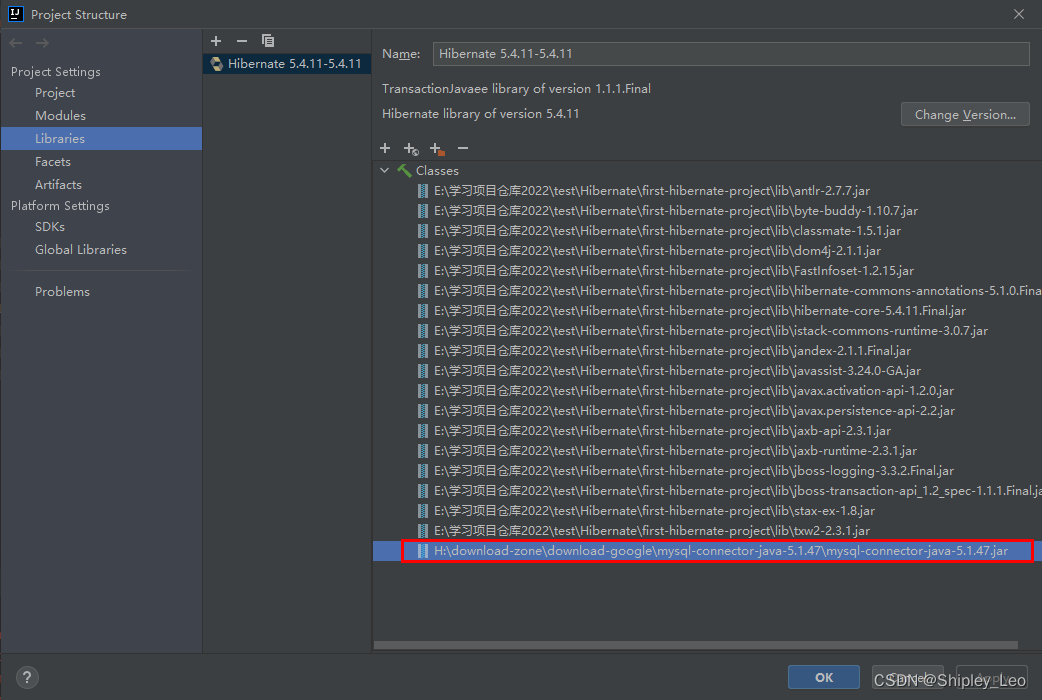Click the horizontal scrollbar of jar list
The image size is (1042, 700).
pos(696,645)
